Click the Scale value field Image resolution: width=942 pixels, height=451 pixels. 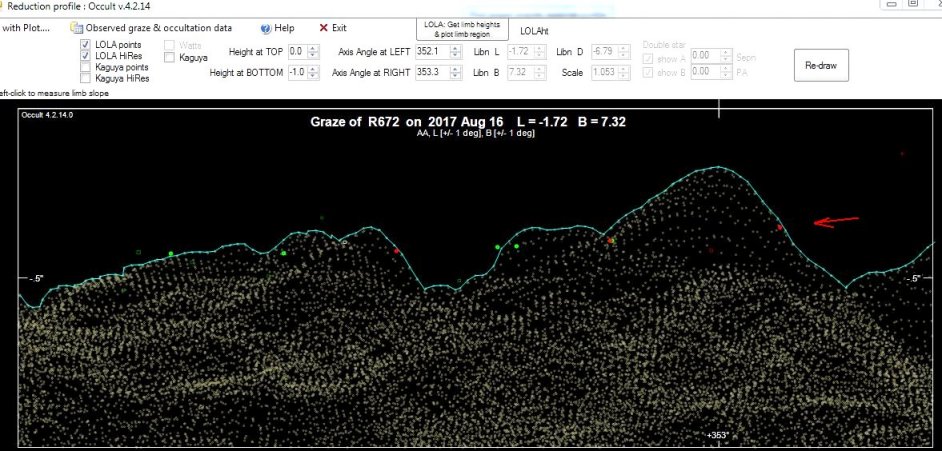tap(603, 73)
